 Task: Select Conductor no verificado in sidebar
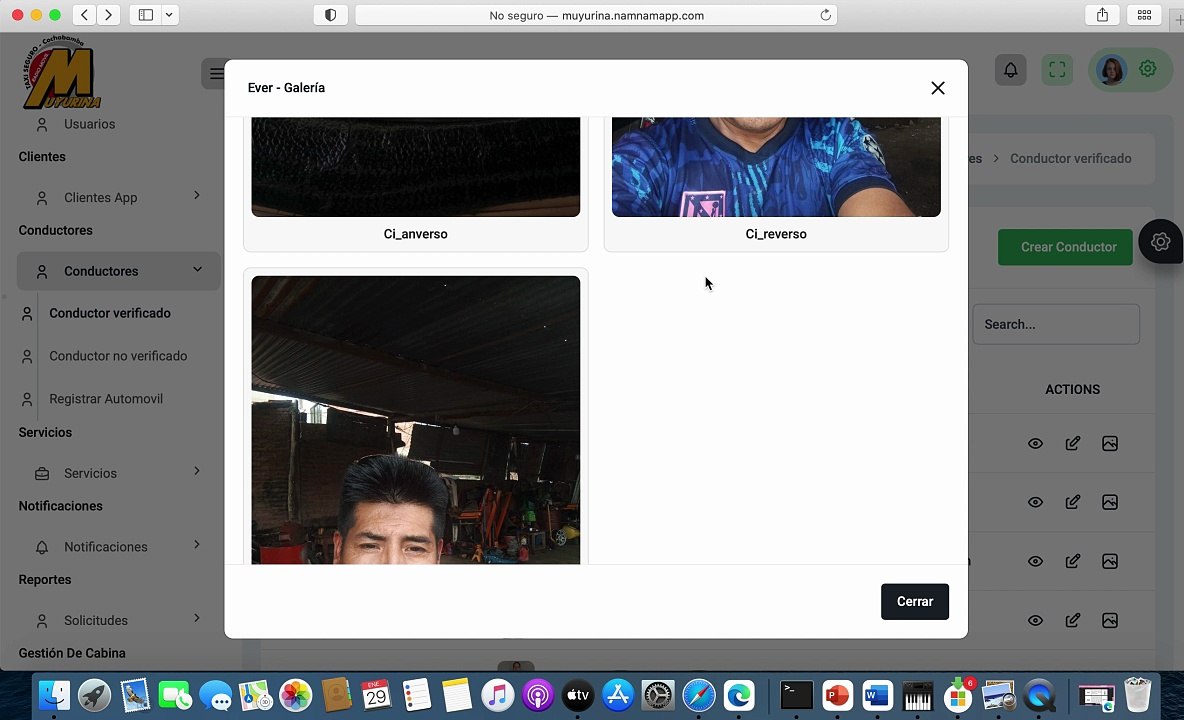[118, 356]
